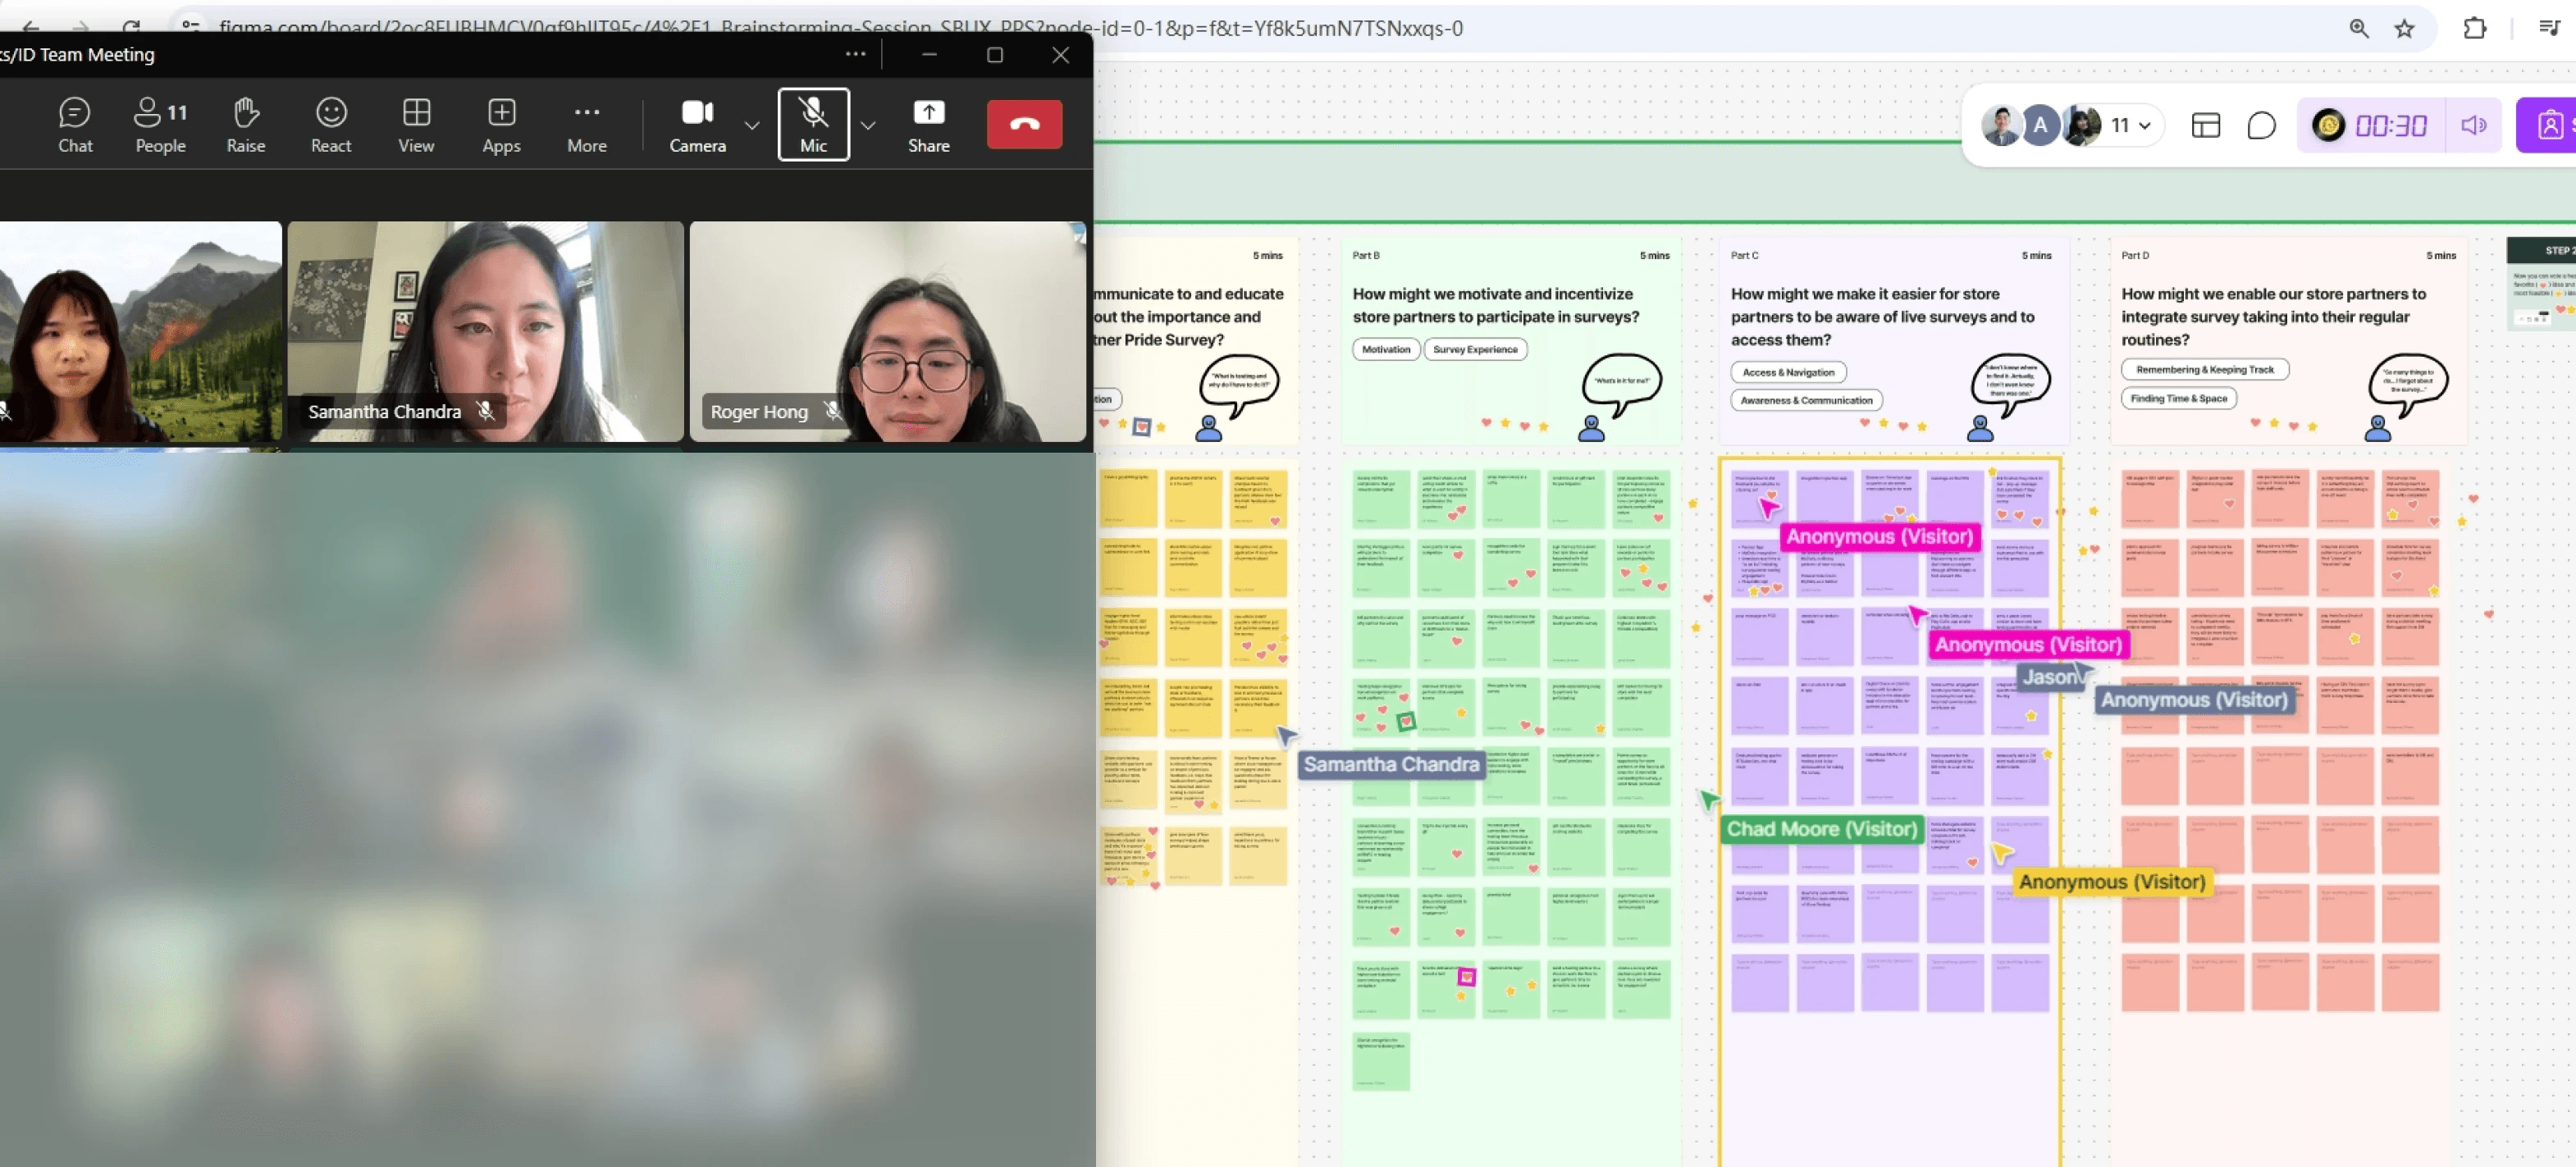Viewport: 2576px width, 1167px height.
Task: Toggle the Camera on or off
Action: pyautogui.click(x=697, y=125)
